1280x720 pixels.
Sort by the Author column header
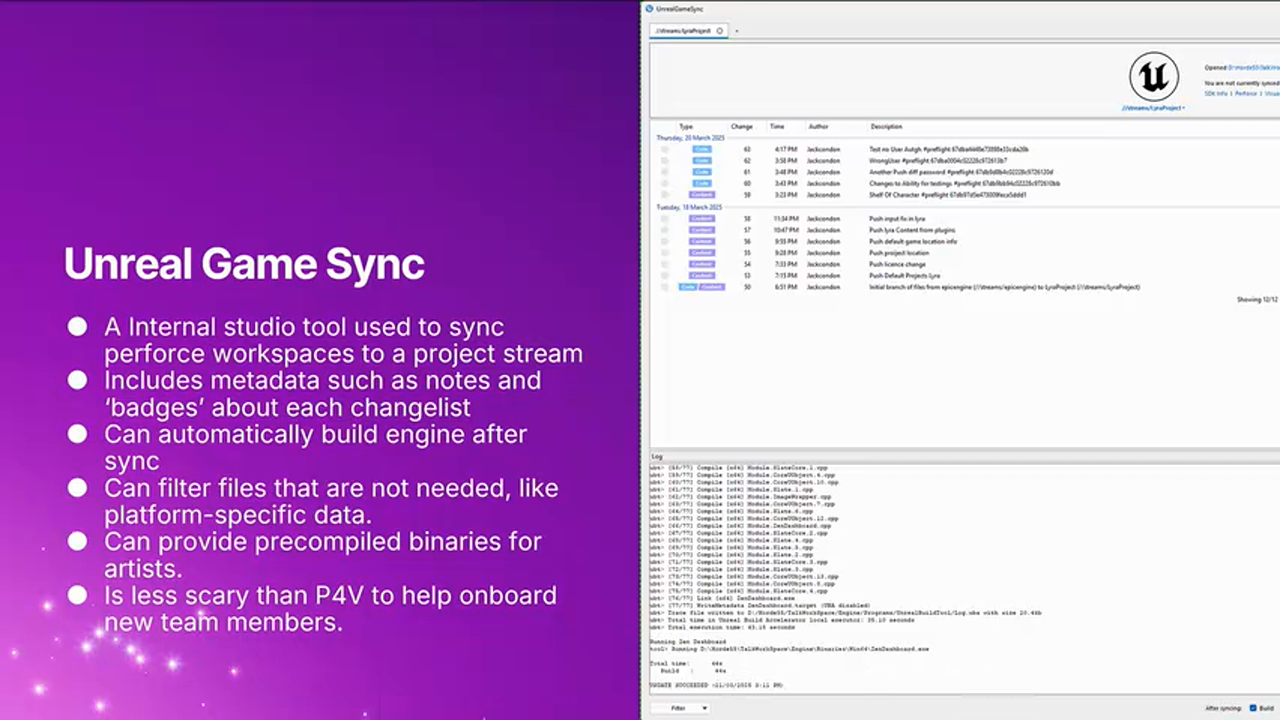click(x=818, y=127)
